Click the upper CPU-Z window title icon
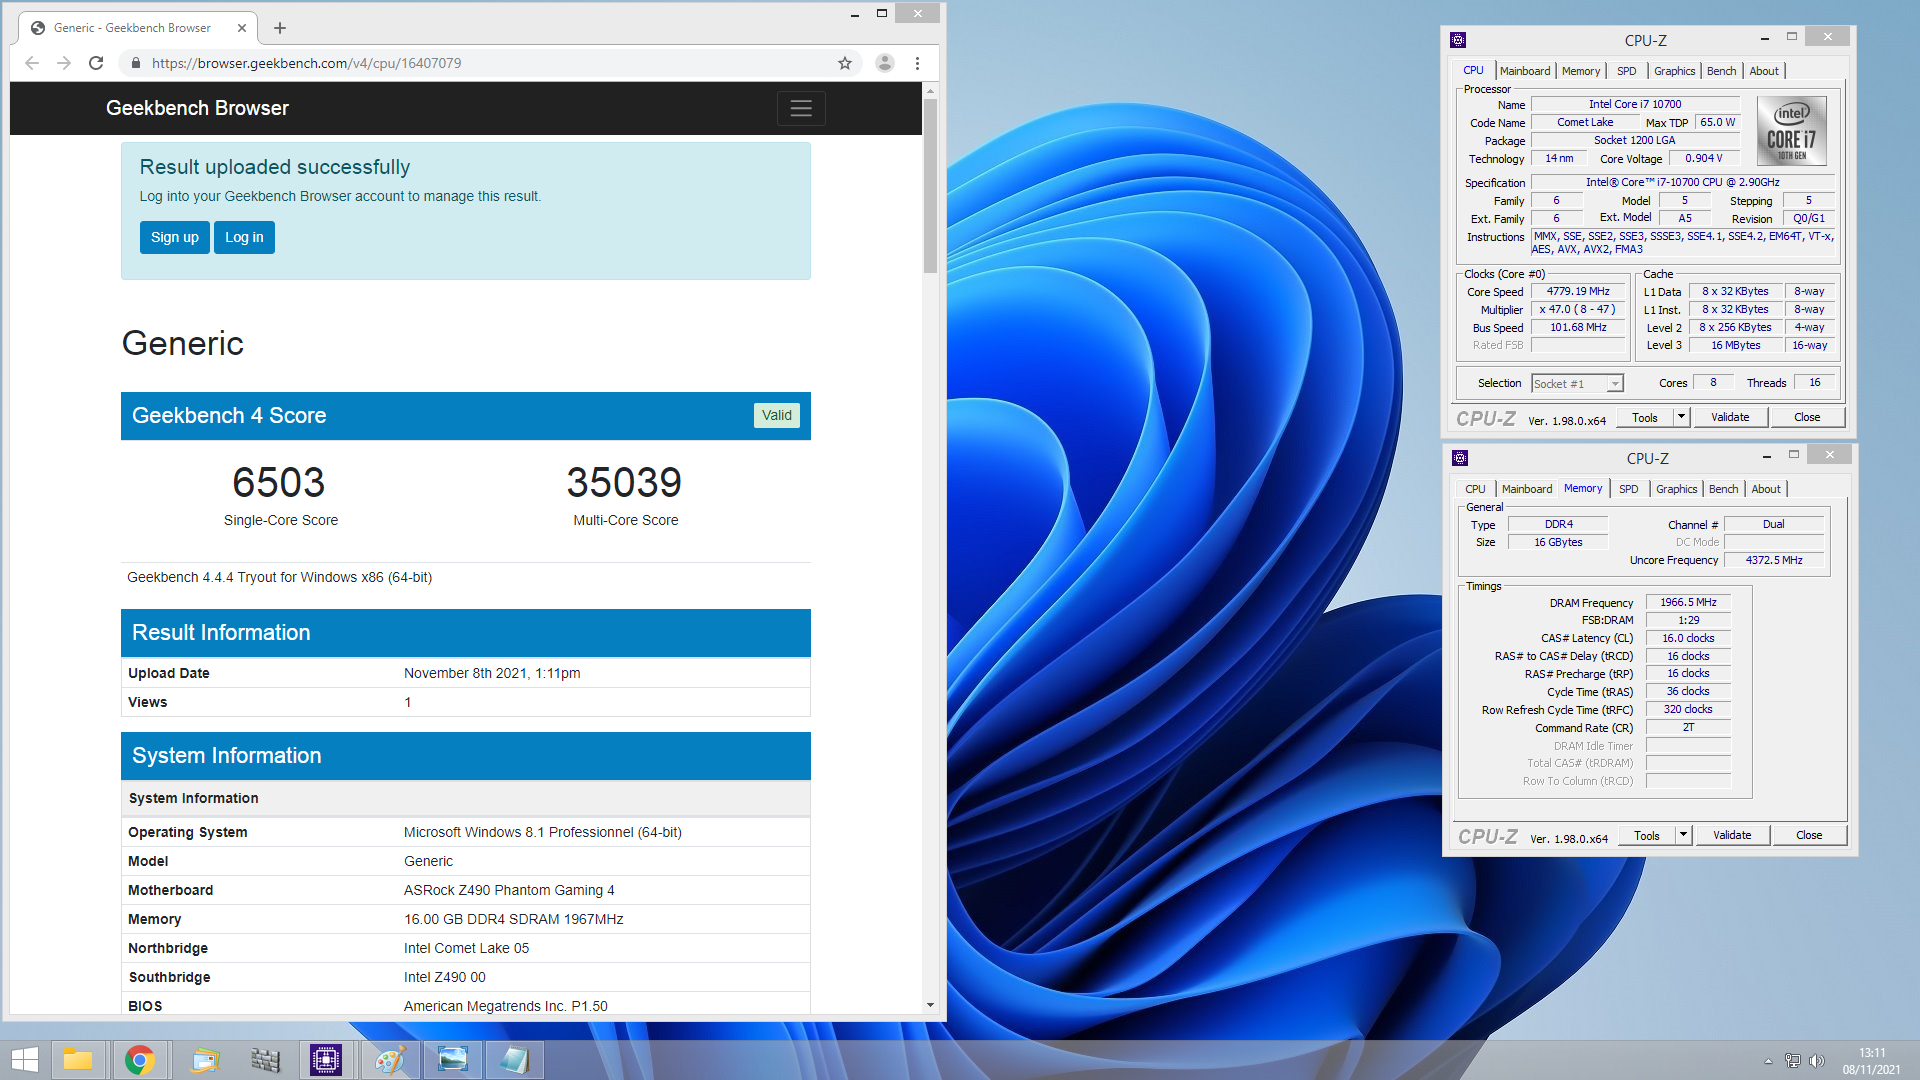Screen dimensions: 1920x1080 (1458, 40)
